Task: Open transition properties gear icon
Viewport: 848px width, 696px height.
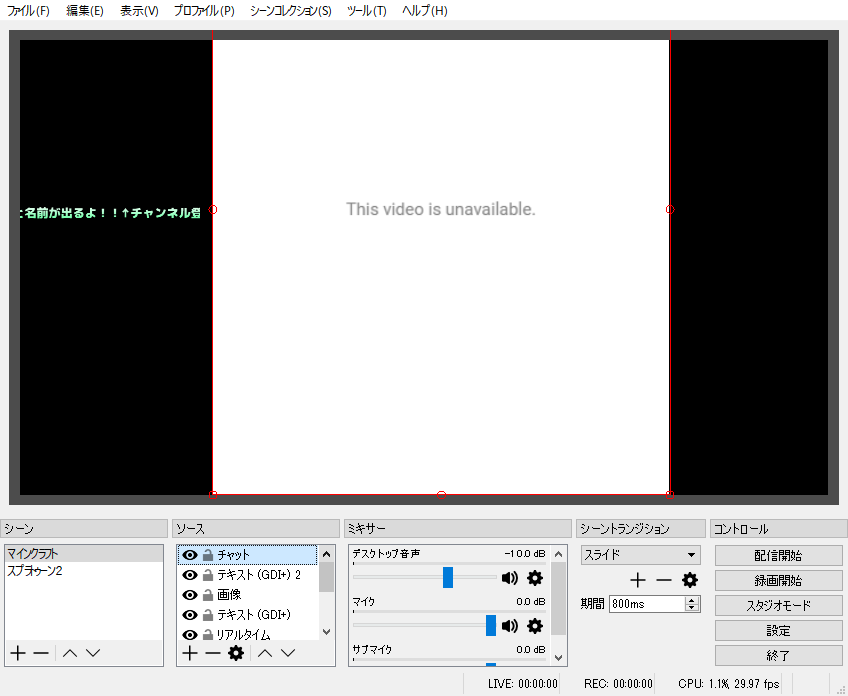Action: click(689, 580)
